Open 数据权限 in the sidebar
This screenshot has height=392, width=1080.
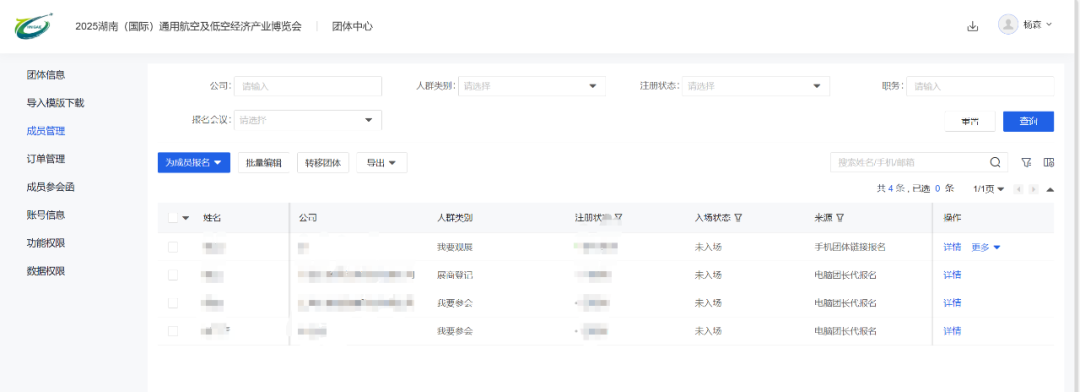46,271
